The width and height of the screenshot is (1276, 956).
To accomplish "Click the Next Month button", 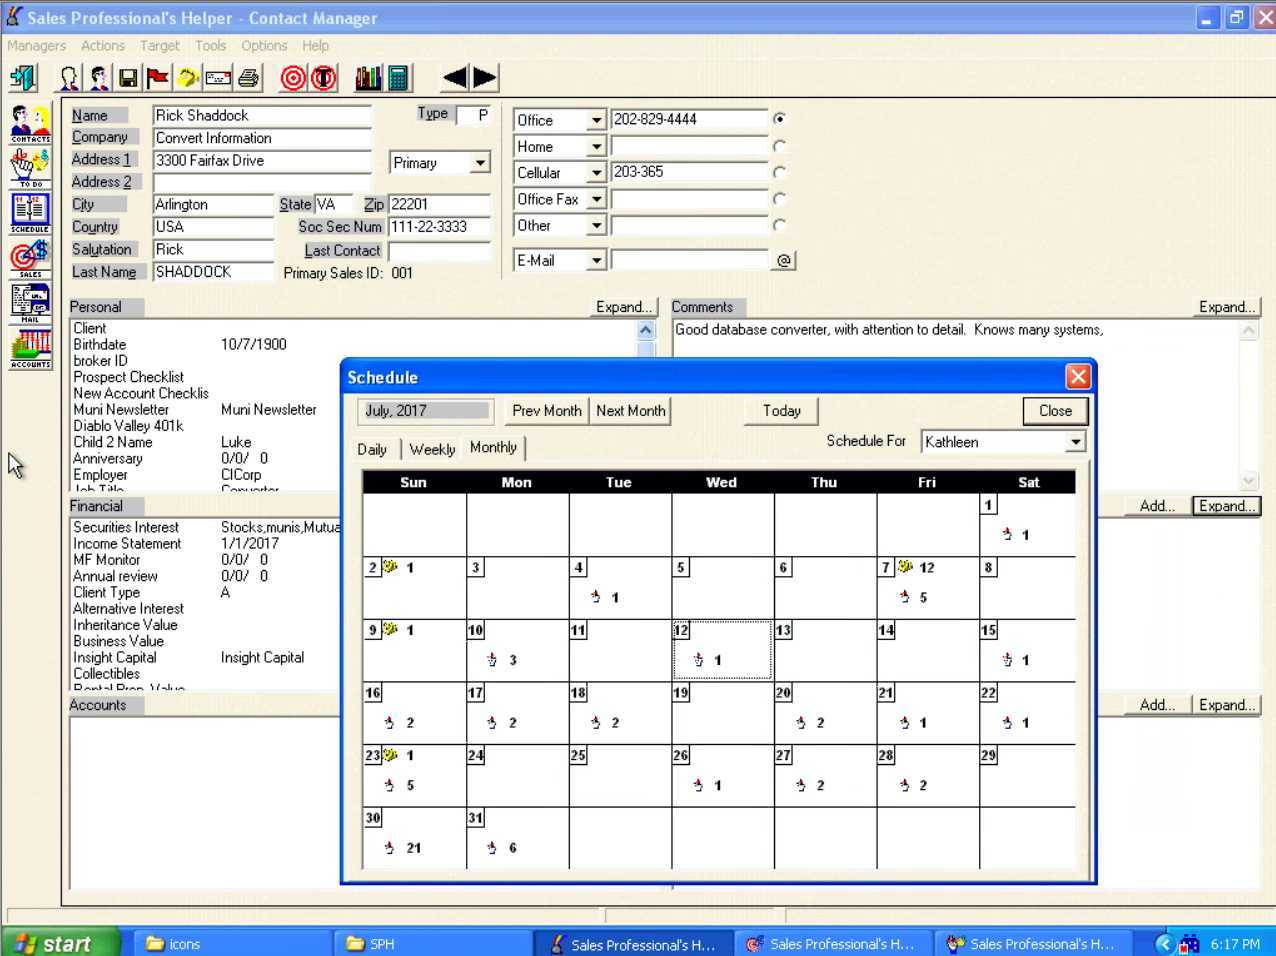I will pos(631,411).
